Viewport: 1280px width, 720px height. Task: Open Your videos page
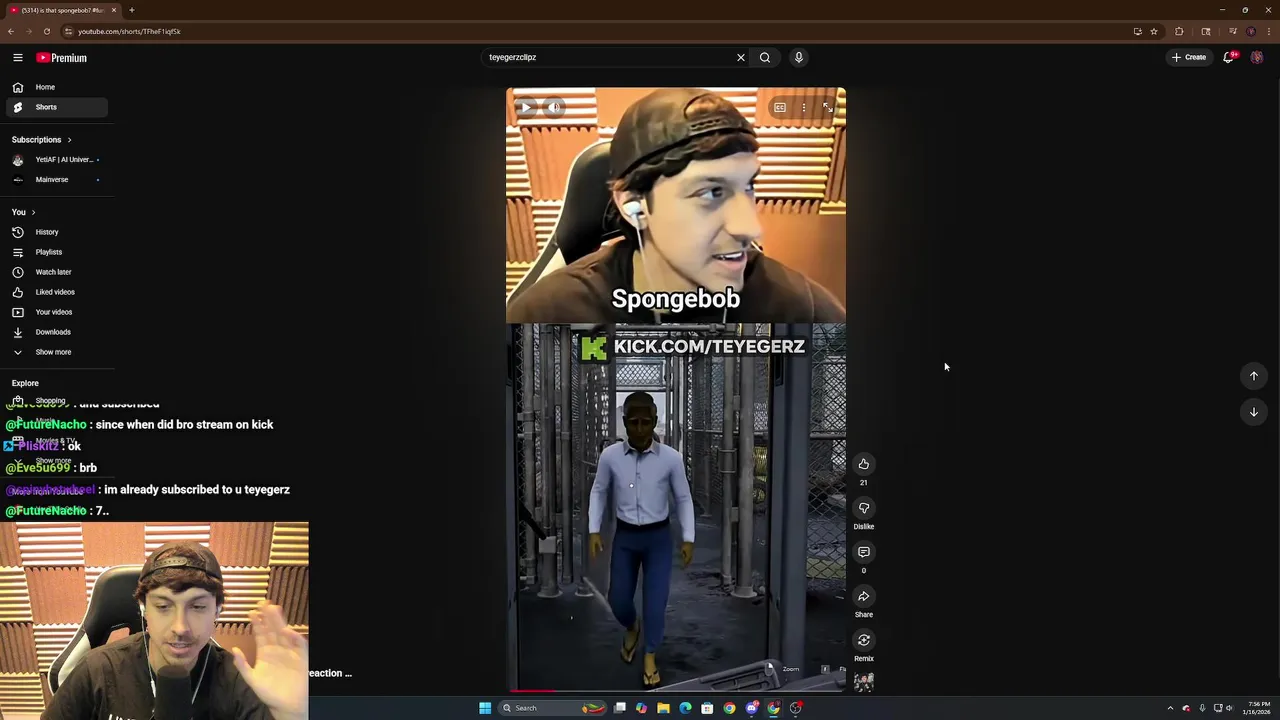(56, 312)
